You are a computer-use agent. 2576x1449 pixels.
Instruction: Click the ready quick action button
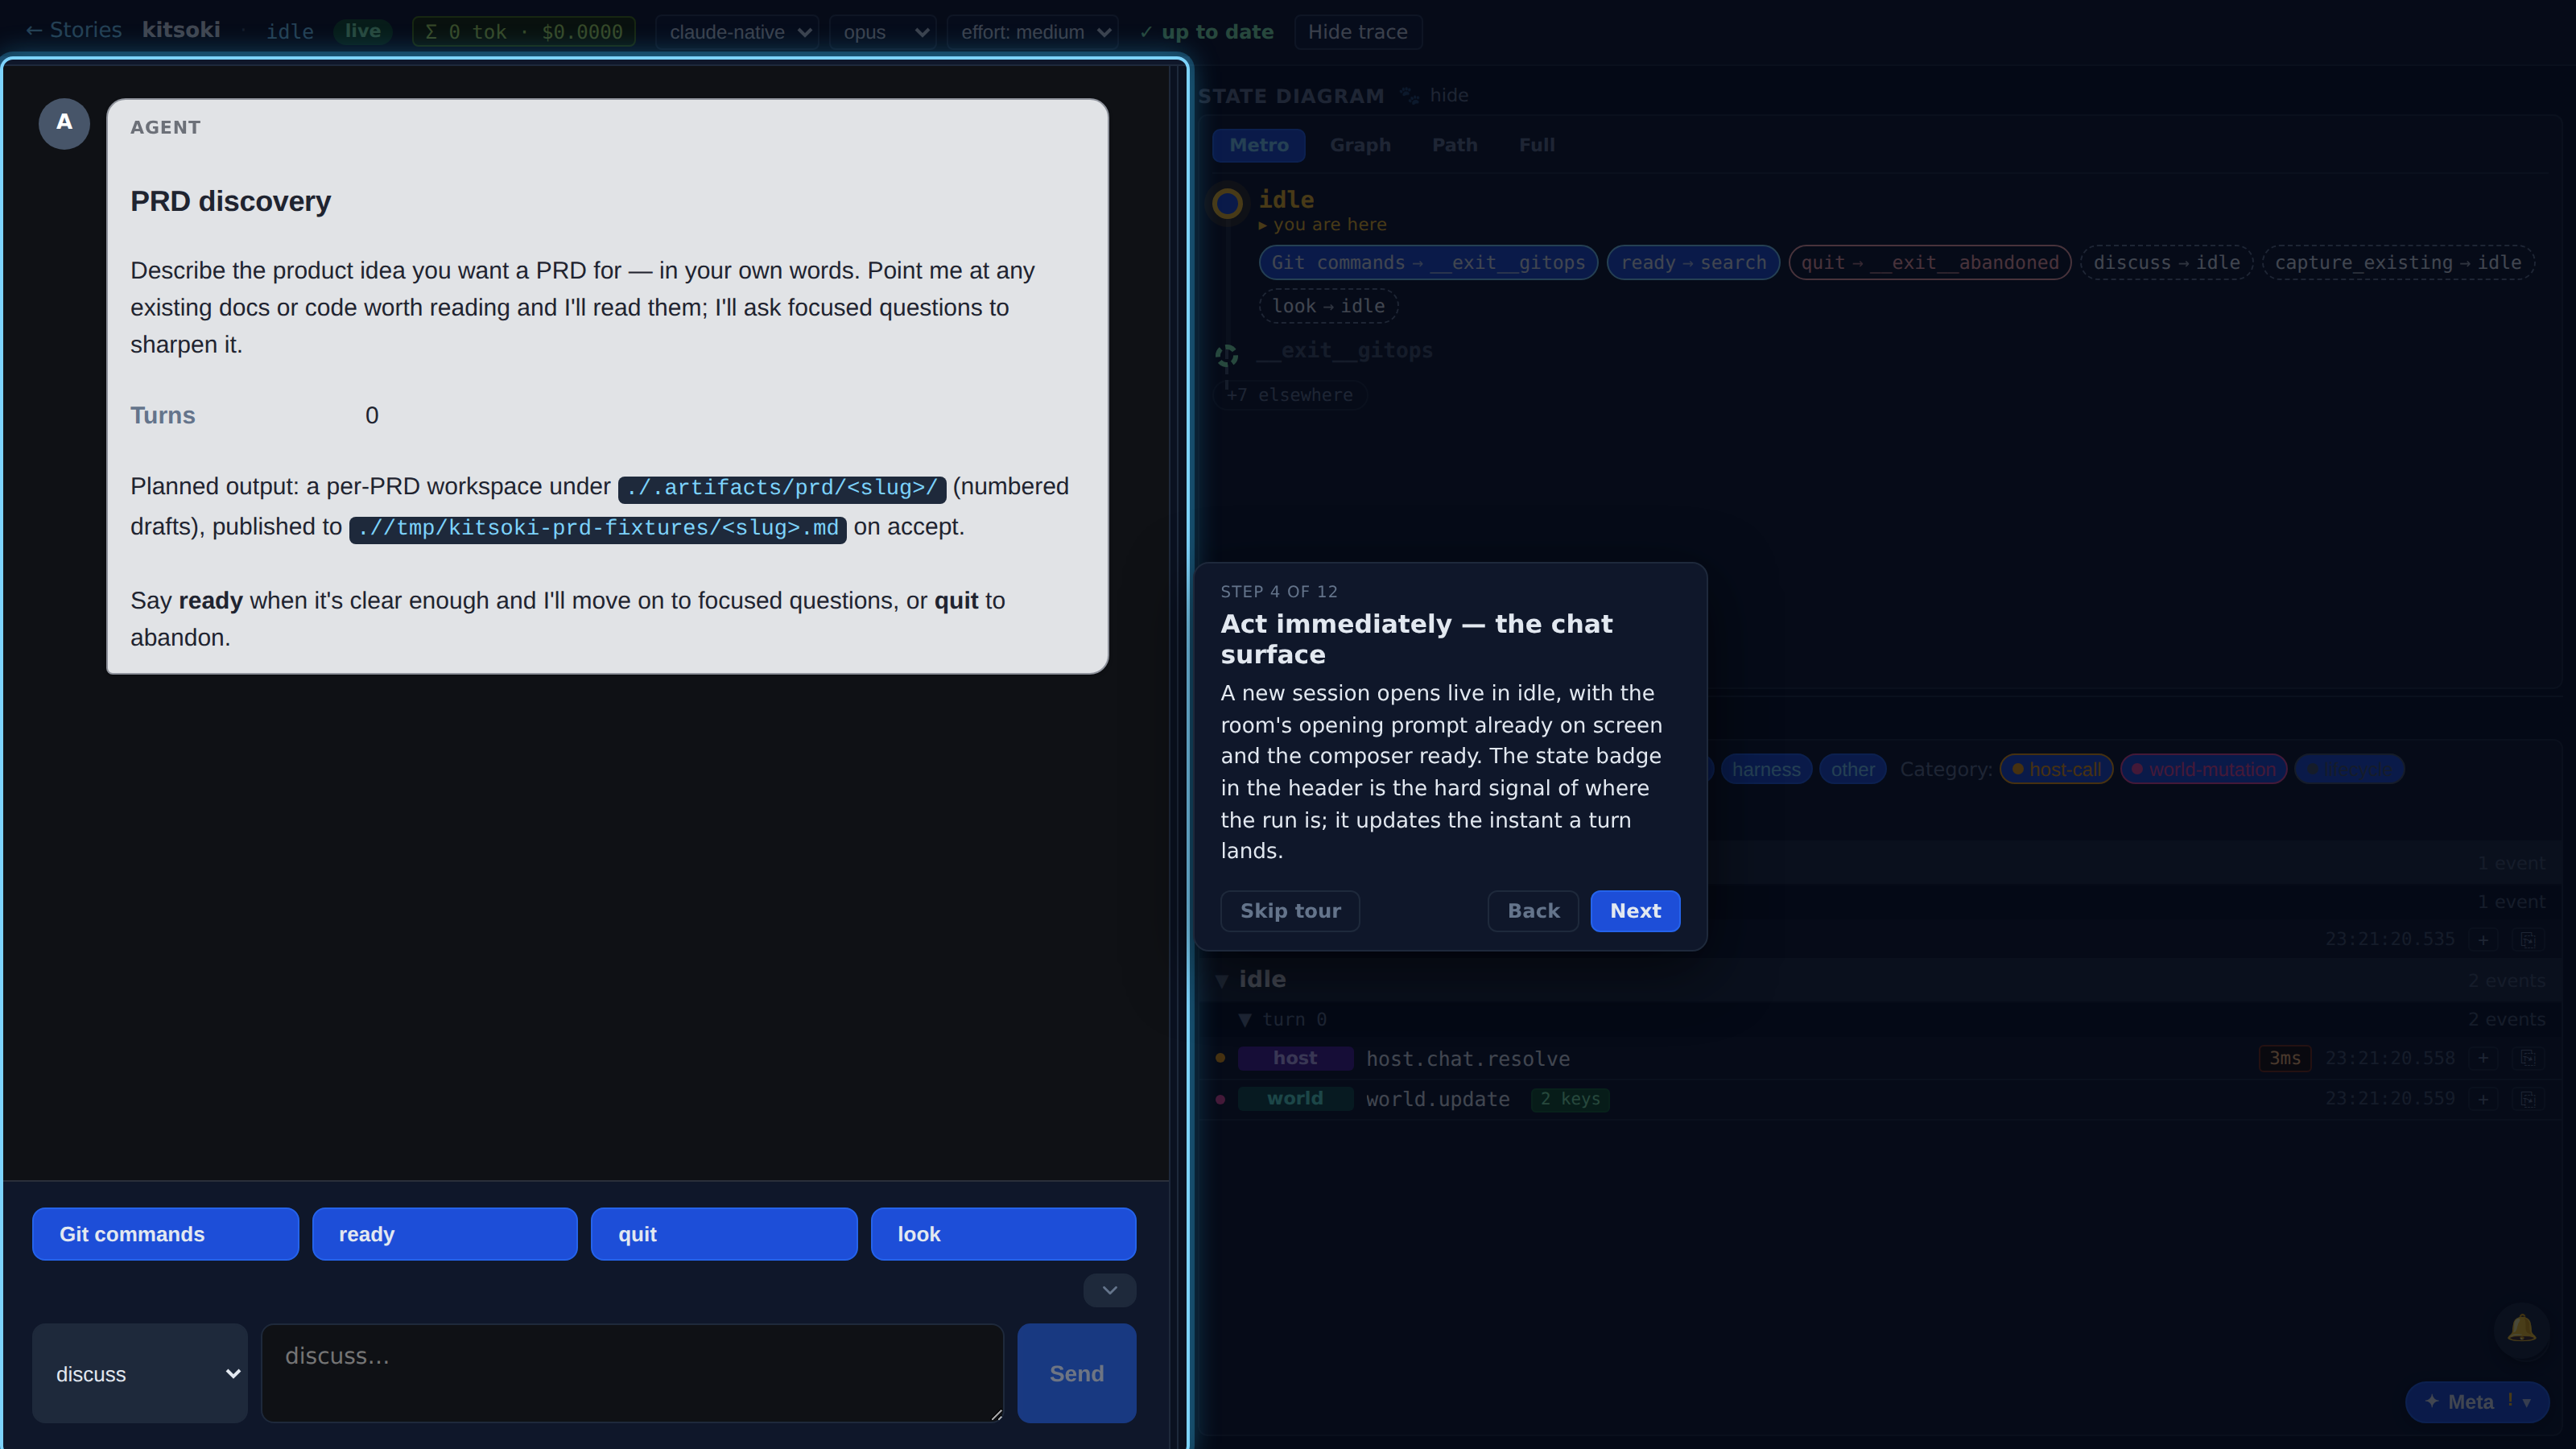coord(444,1234)
